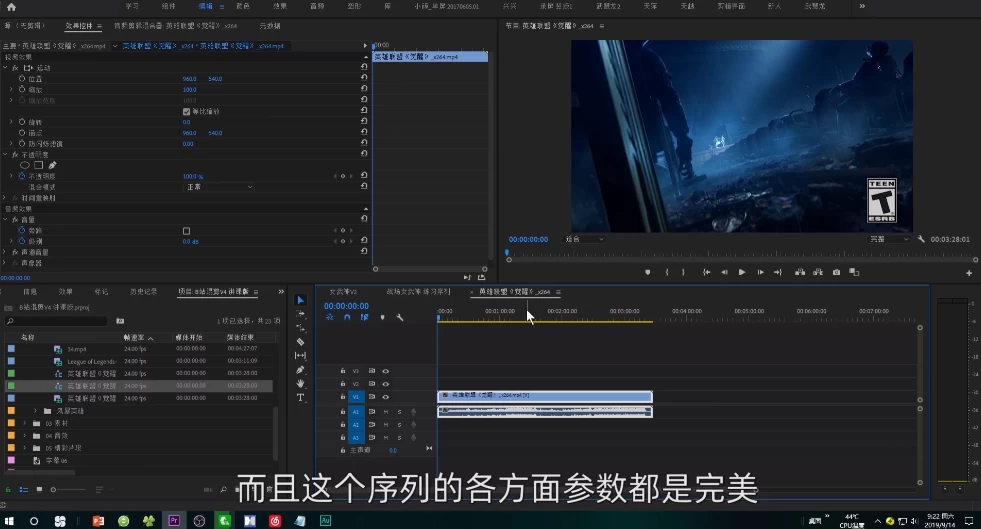
Task: Click the Home icon at top left
Action: (x=11, y=6)
